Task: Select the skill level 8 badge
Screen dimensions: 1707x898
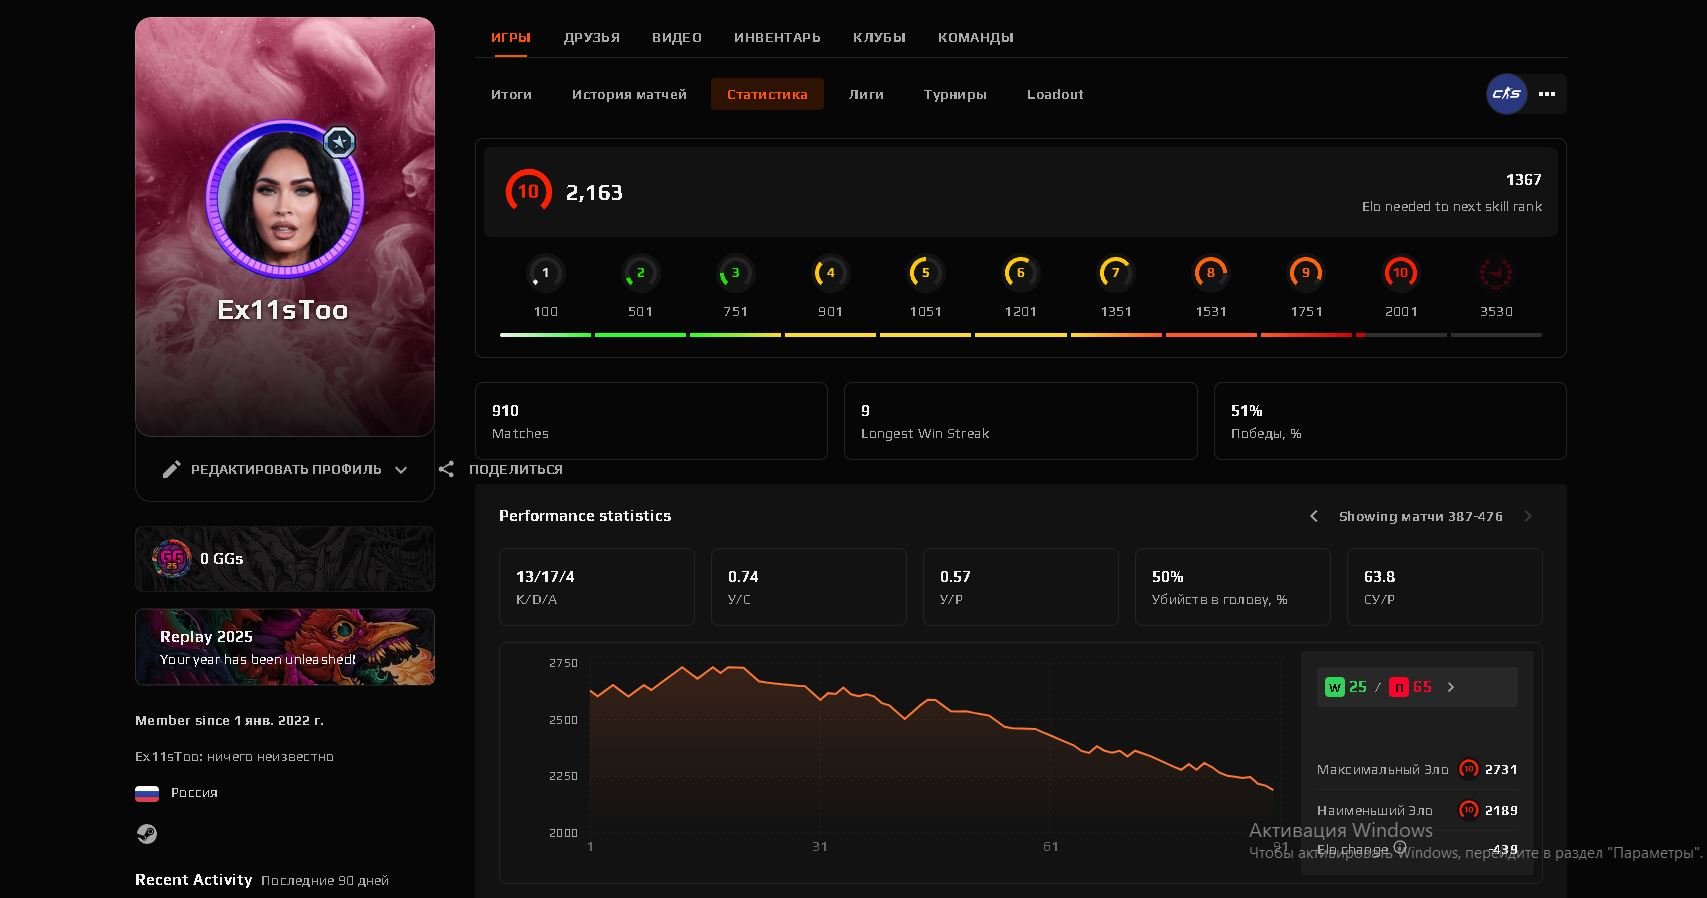Action: pyautogui.click(x=1210, y=273)
